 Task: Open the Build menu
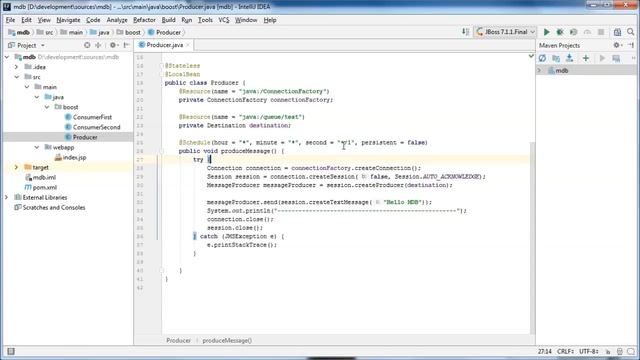168,20
